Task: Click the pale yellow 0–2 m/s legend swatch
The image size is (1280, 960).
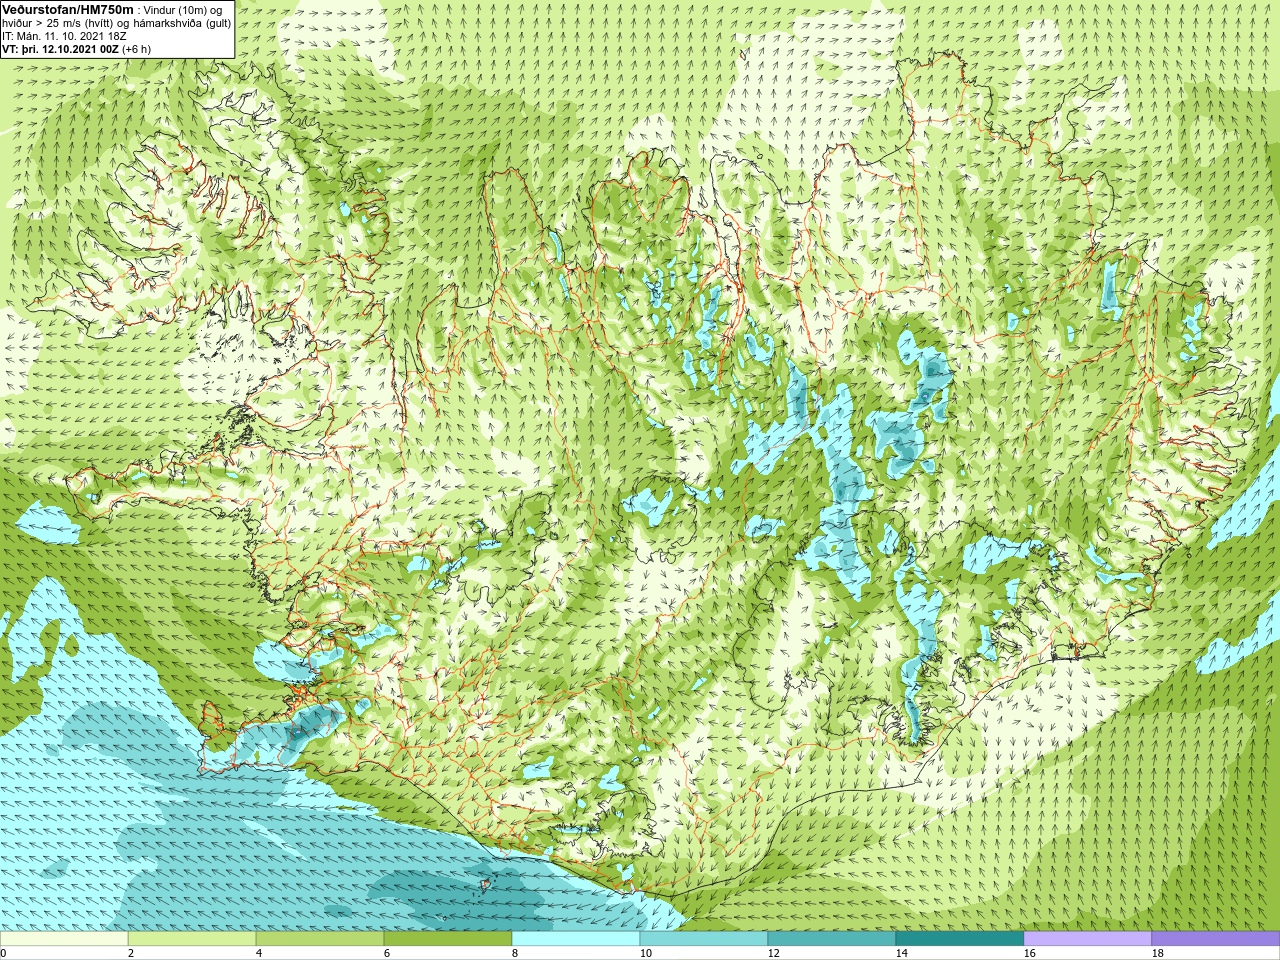Action: point(64,939)
